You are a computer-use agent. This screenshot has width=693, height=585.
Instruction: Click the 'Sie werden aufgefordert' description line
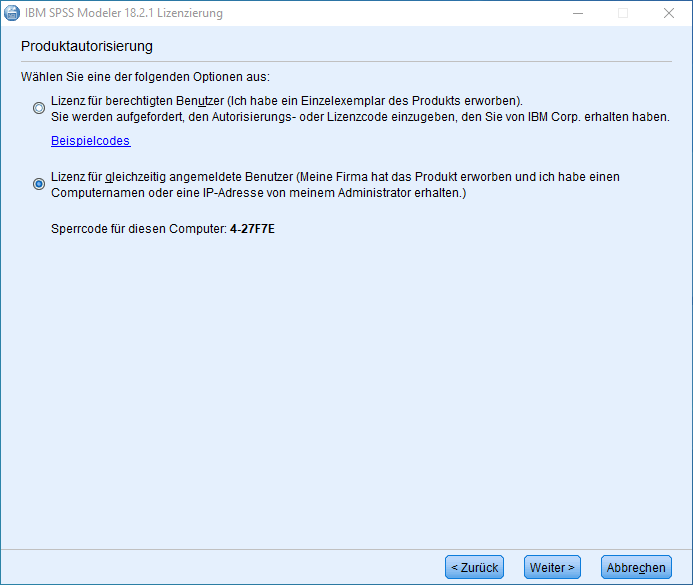coord(360,117)
